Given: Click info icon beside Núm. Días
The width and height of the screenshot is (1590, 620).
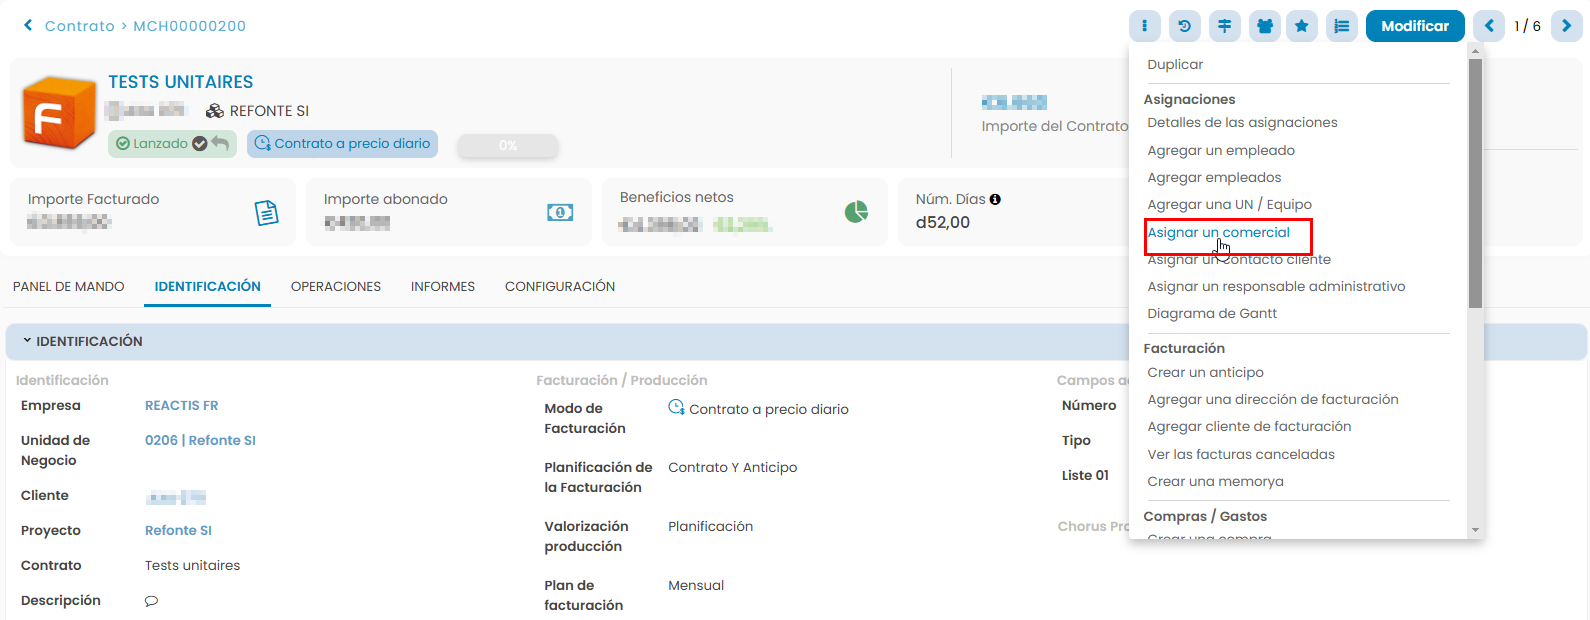Looking at the screenshot, I should [x=995, y=199].
